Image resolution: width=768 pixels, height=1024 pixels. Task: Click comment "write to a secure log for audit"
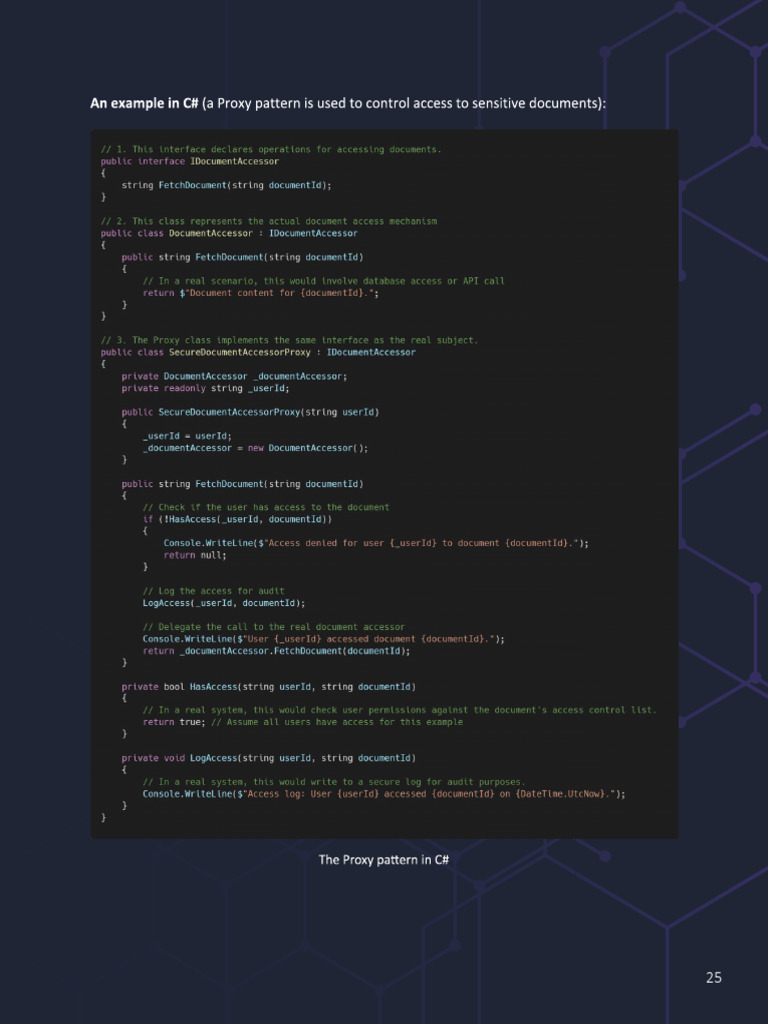pos(334,782)
